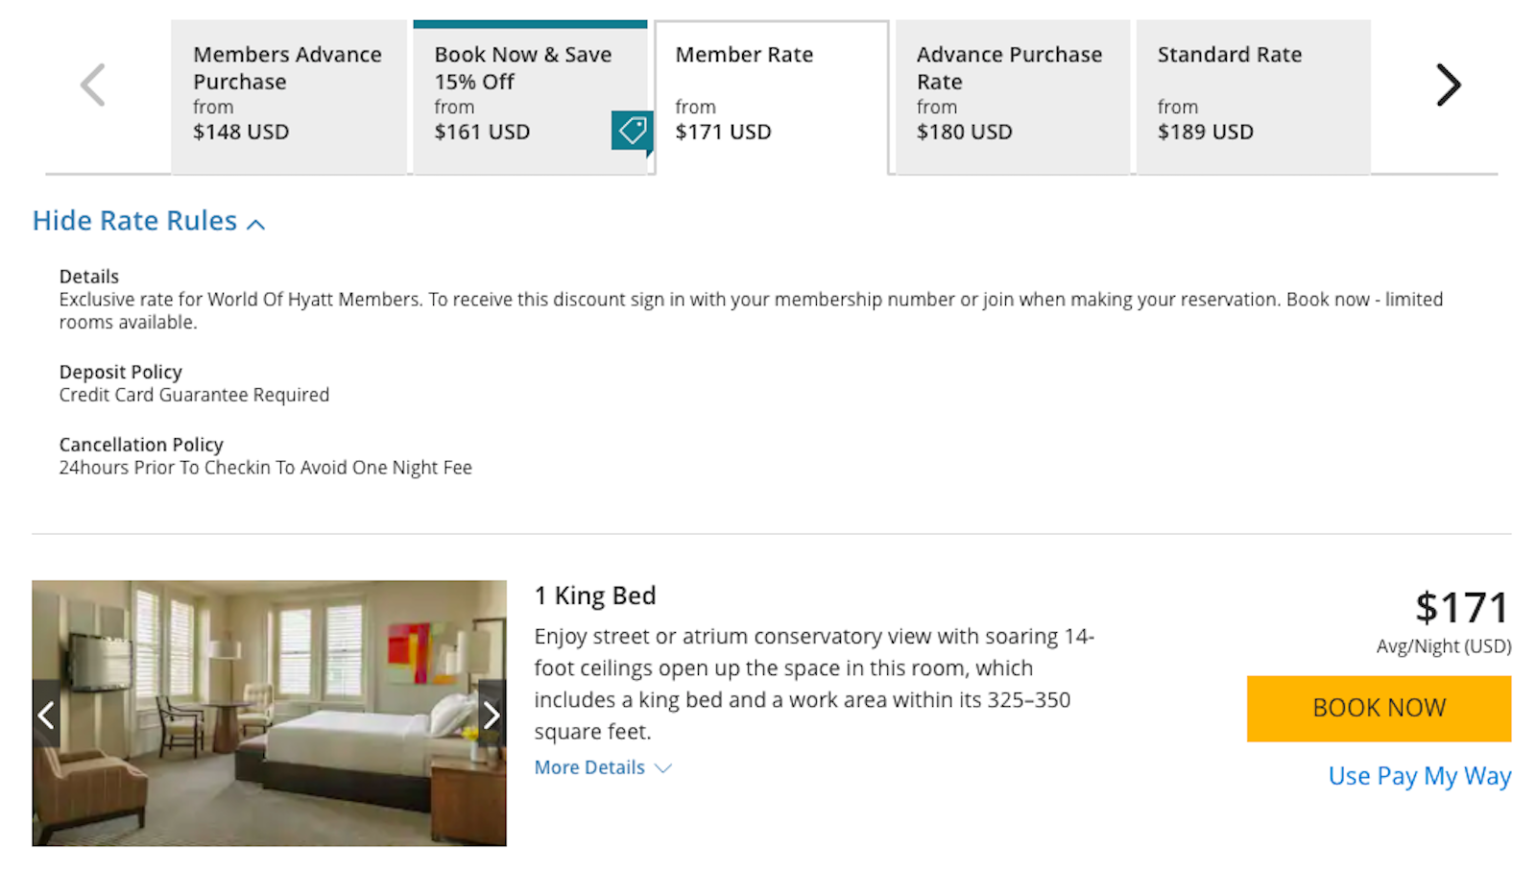Viewport: 1536px width, 874px height.
Task: Click the teal tab indicator above Book Now & Save
Action: tap(531, 24)
